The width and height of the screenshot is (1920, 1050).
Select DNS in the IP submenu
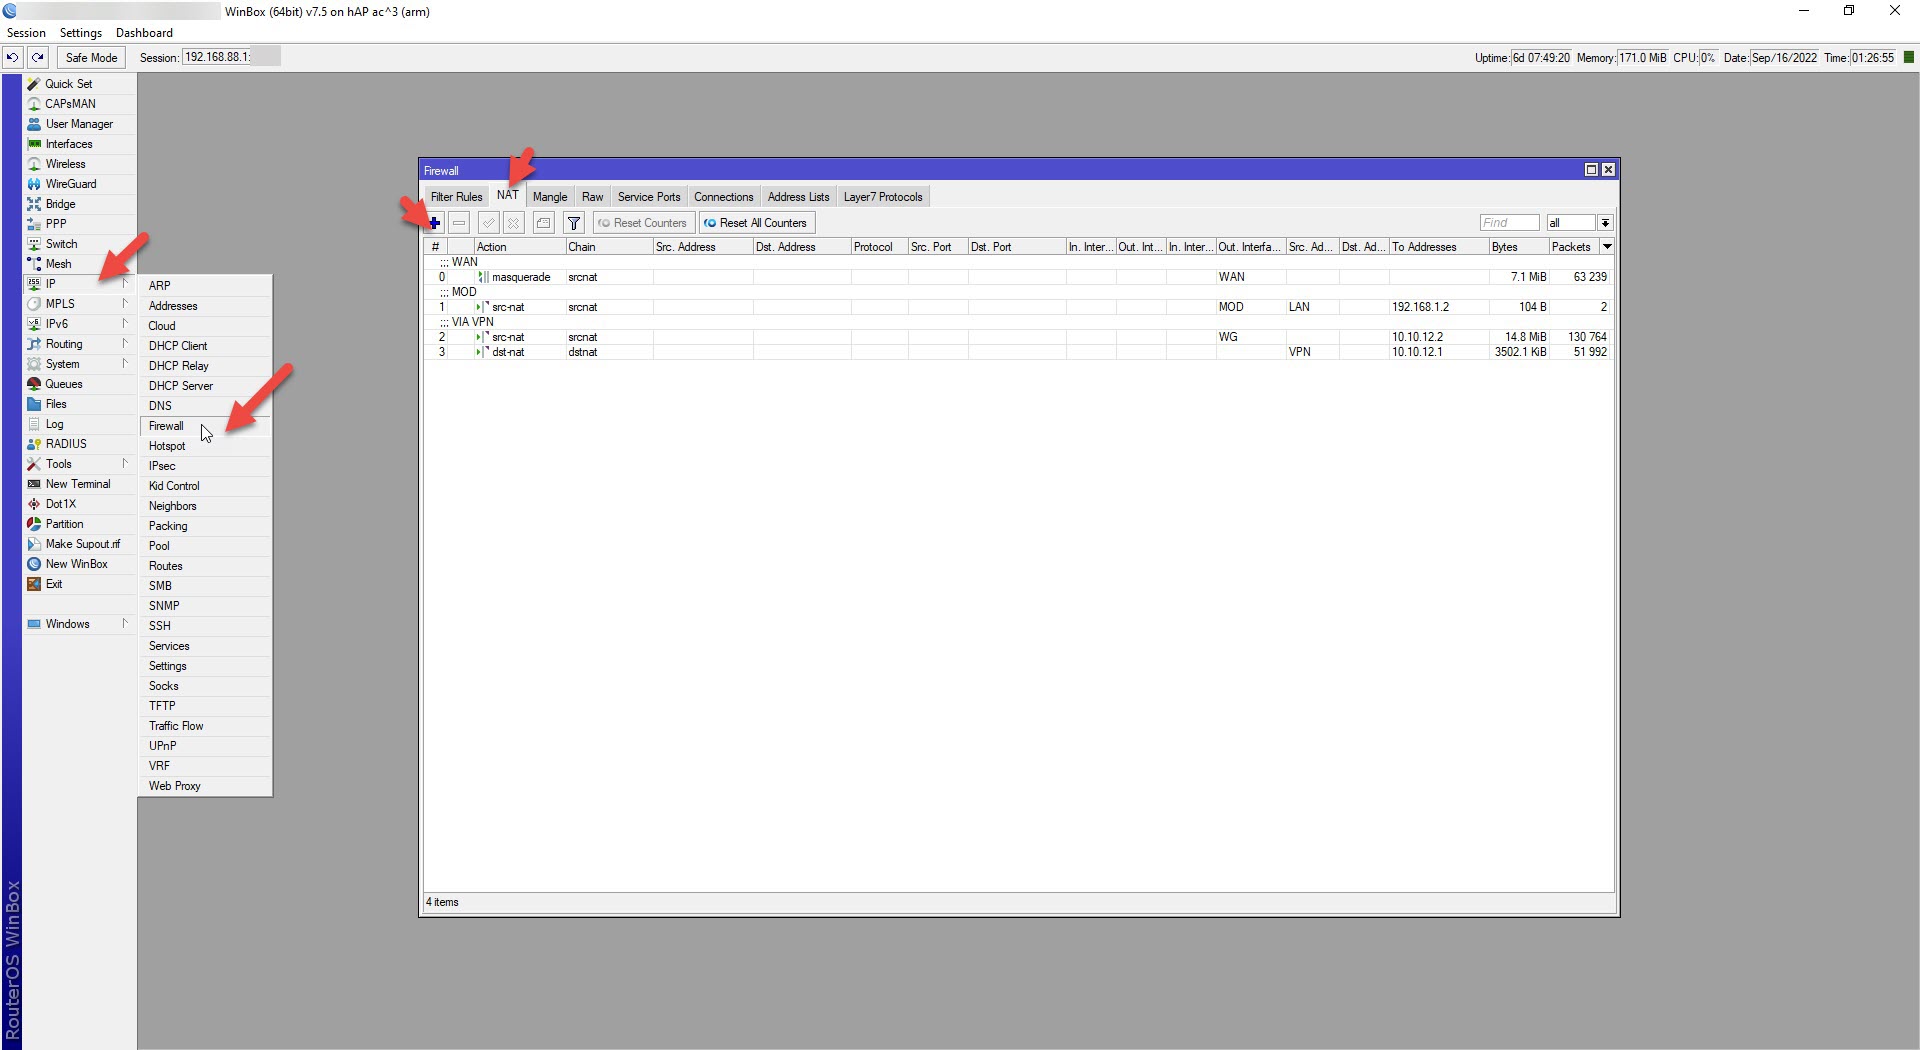pos(205,406)
